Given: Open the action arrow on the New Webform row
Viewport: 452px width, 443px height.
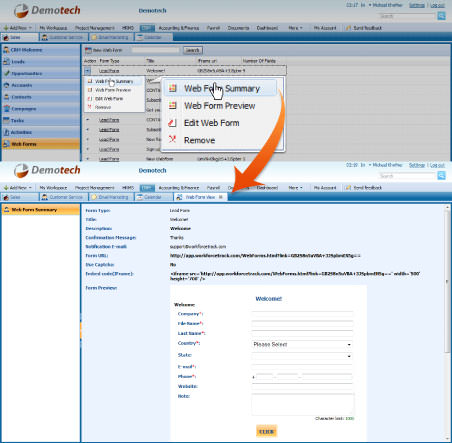Looking at the screenshot, I should (88, 159).
